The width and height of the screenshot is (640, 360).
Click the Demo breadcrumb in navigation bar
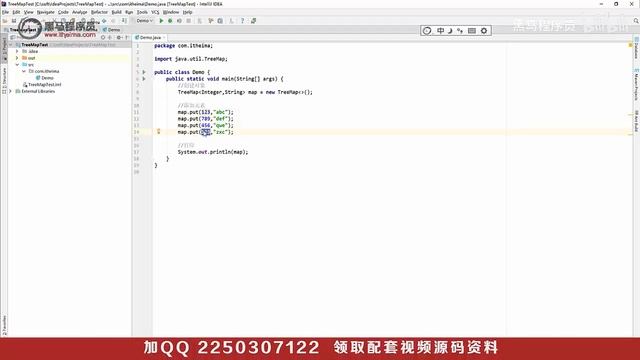[x=111, y=29]
